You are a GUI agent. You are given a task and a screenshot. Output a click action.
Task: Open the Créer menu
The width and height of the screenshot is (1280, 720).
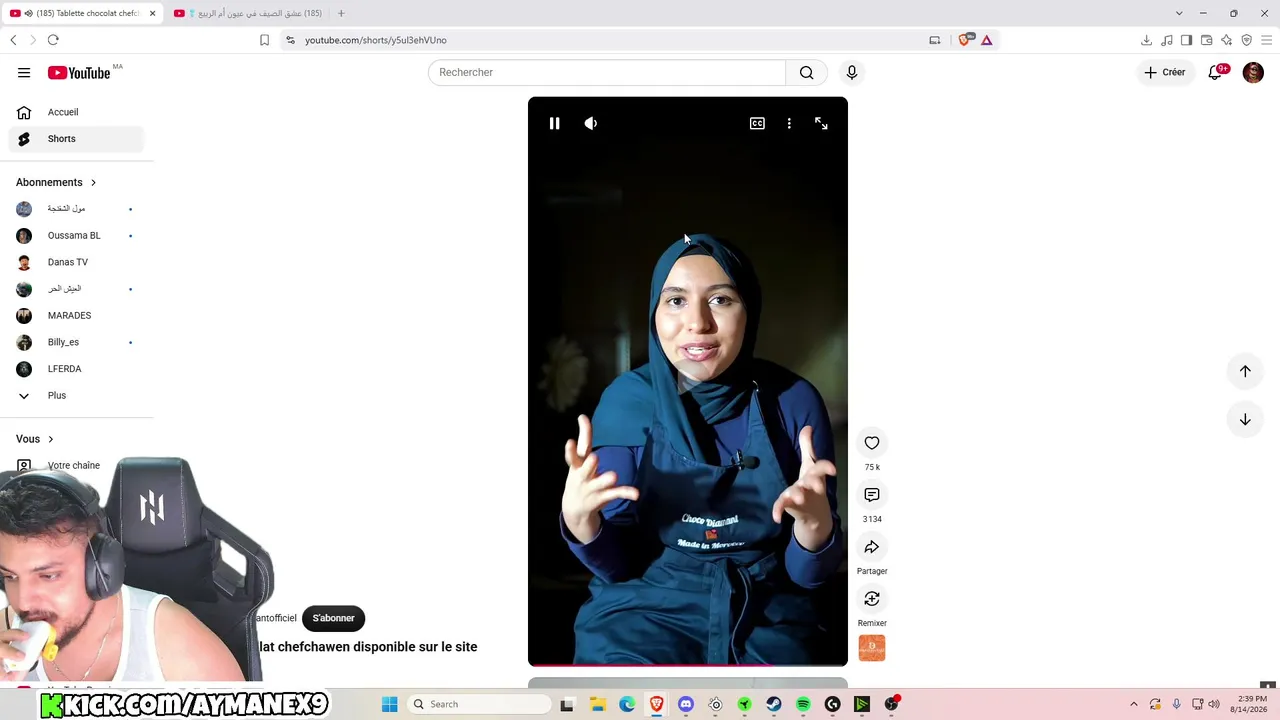click(1165, 72)
